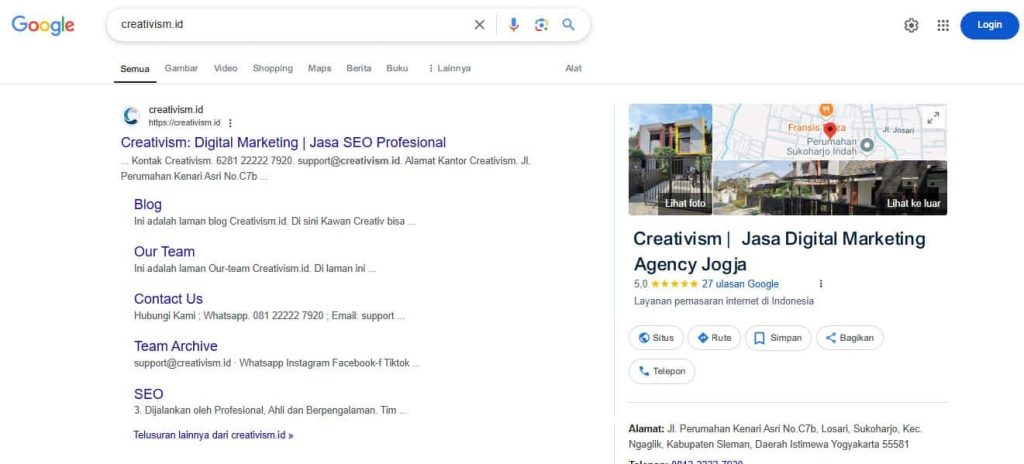Click the Google logo
This screenshot has height=464, width=1024.
click(43, 25)
